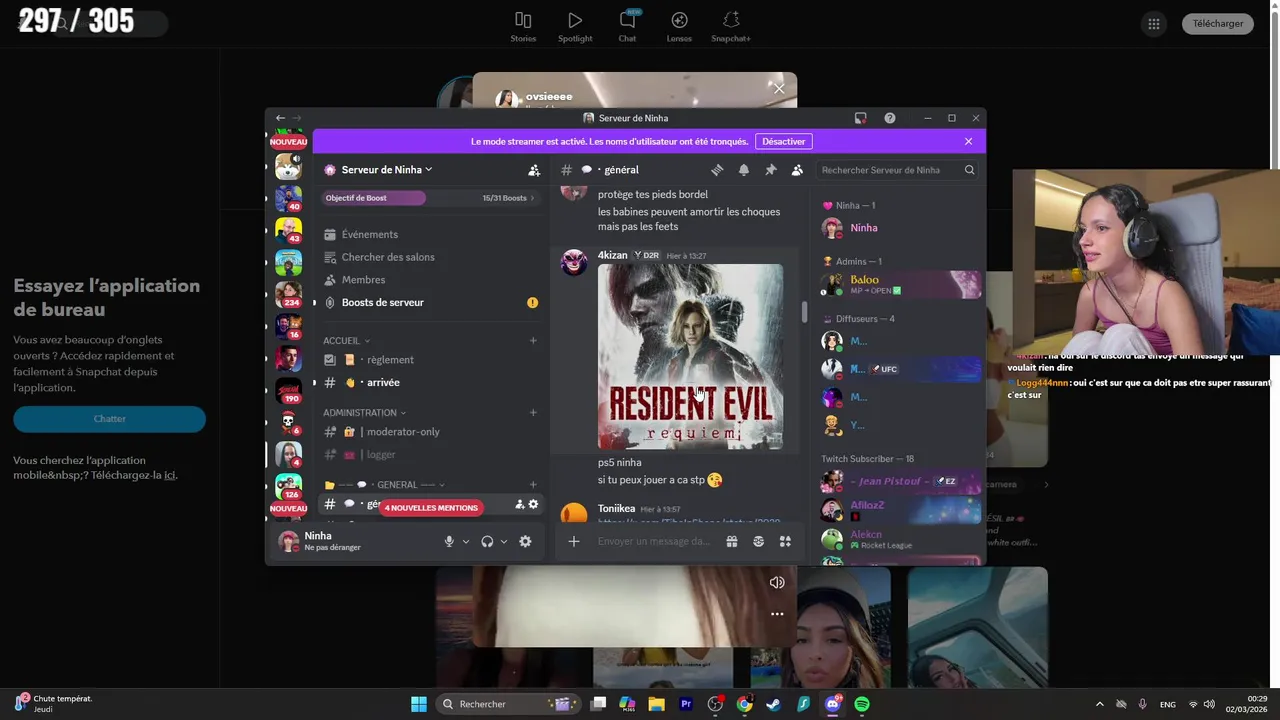Add a channel to the ADMINISTRATION category
This screenshot has height=720, width=1280.
(x=533, y=412)
